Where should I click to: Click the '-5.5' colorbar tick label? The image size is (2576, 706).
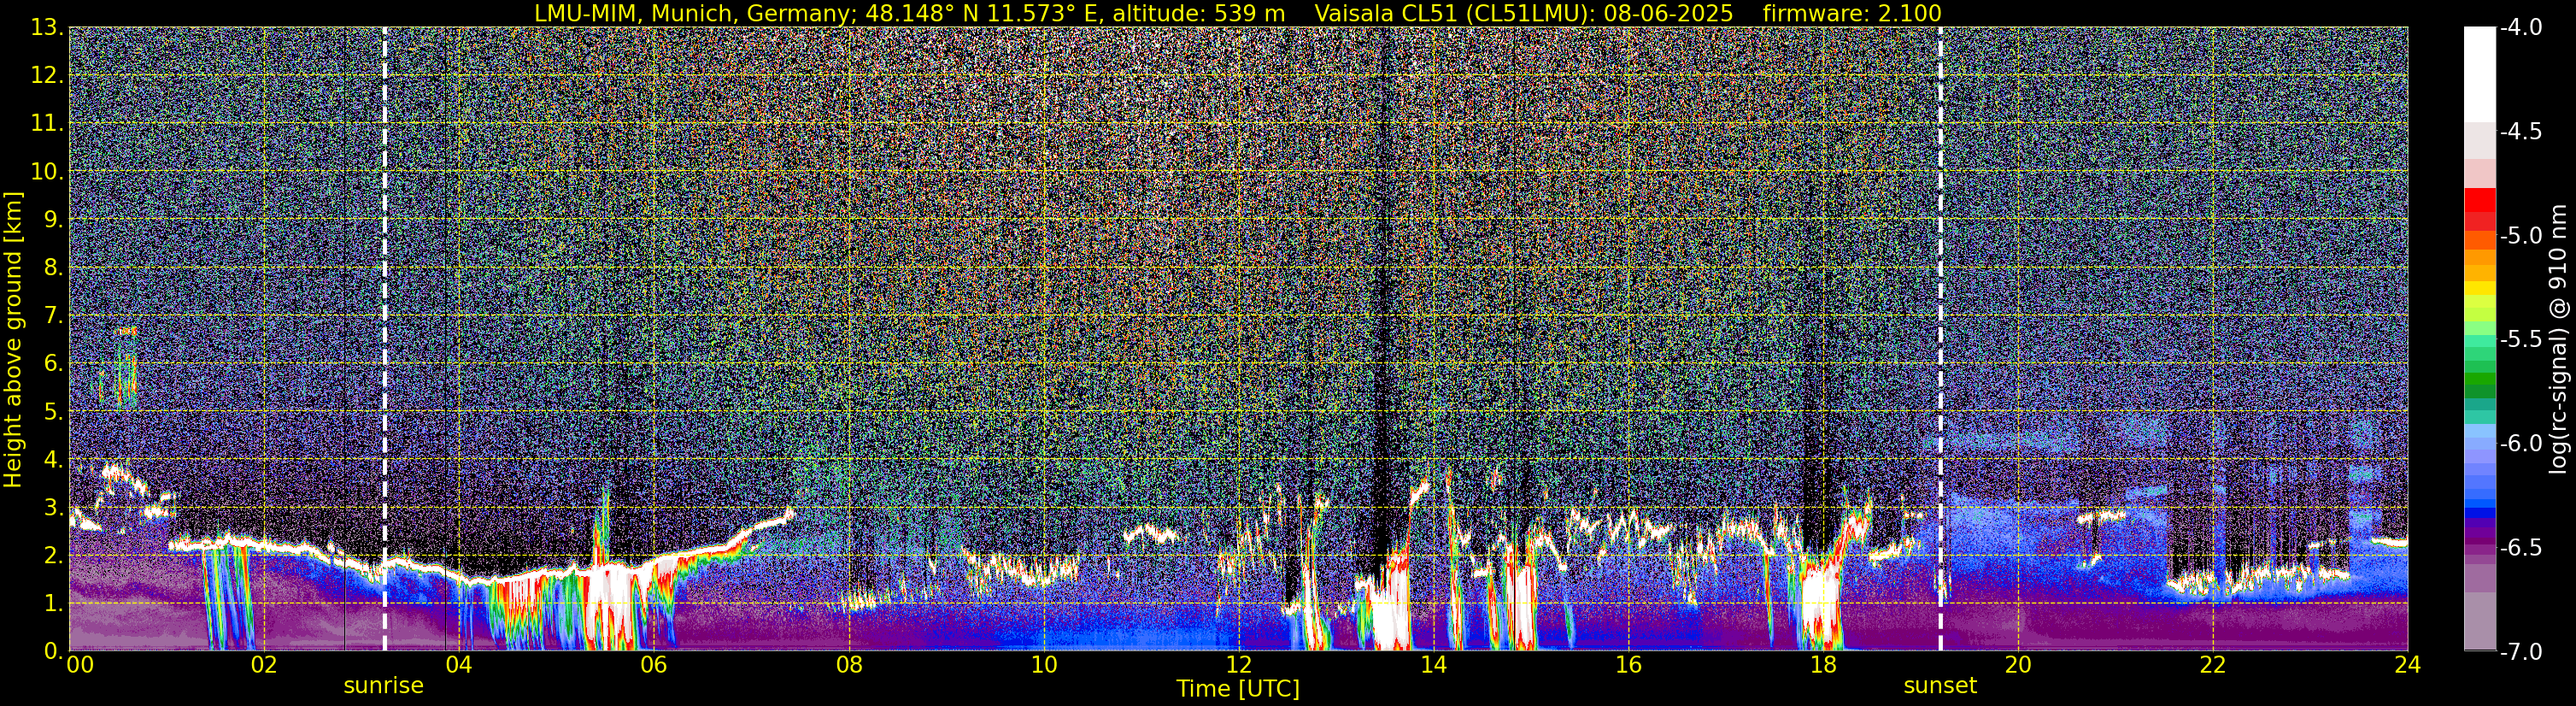coord(2520,340)
